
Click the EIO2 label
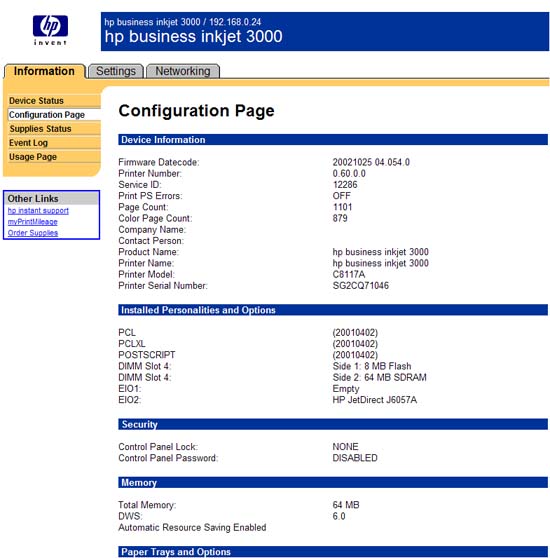pos(129,400)
